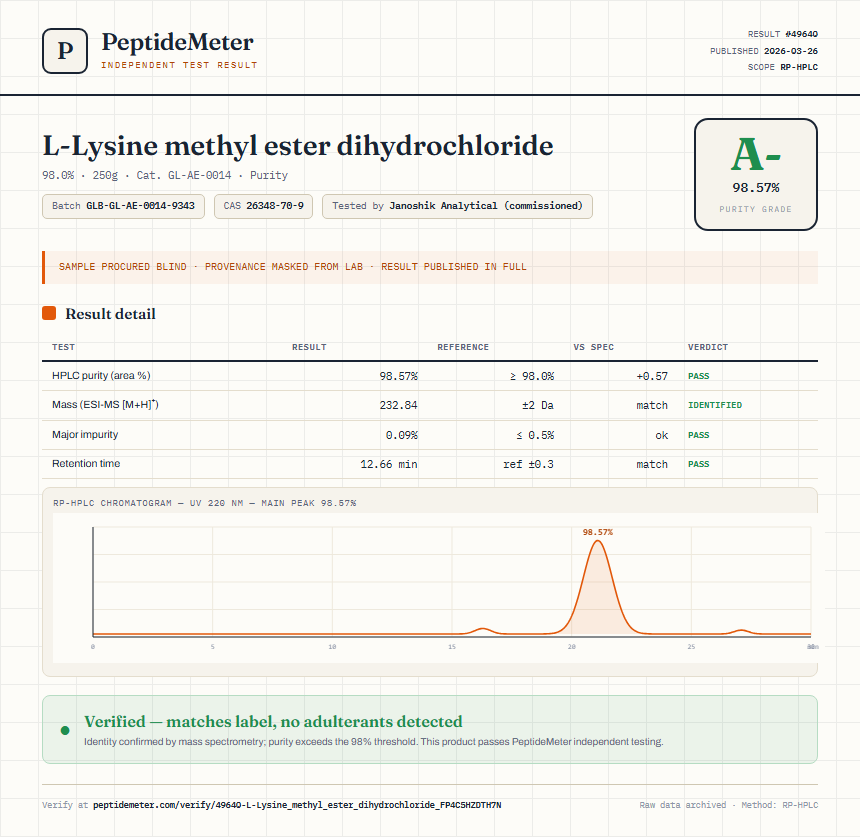This screenshot has width=860, height=837.
Task: Click the INDEPENDENT TEST RESULT subtitle
Action: [x=179, y=65]
